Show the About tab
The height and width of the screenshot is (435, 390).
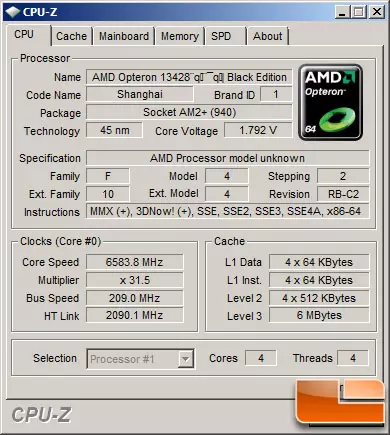pos(268,36)
